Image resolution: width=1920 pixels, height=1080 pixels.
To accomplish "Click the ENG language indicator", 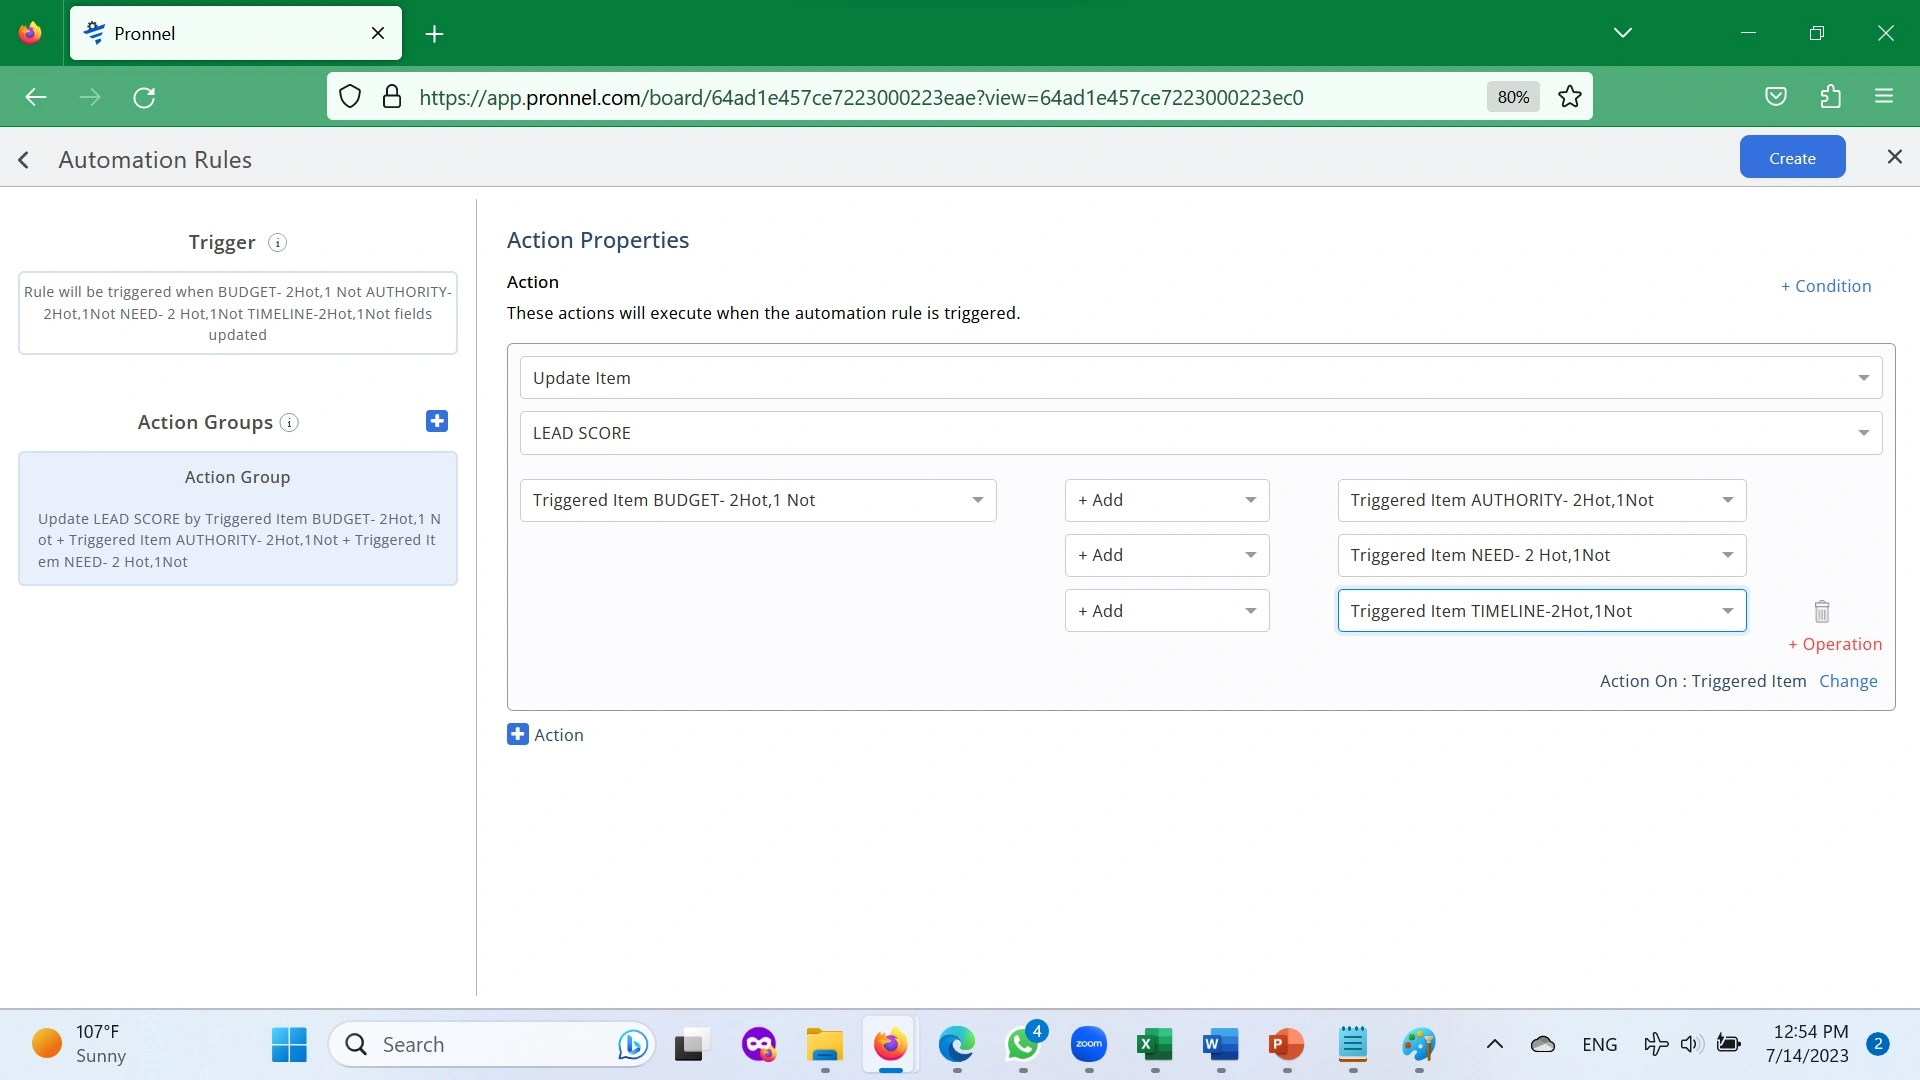I will coord(1600,1045).
